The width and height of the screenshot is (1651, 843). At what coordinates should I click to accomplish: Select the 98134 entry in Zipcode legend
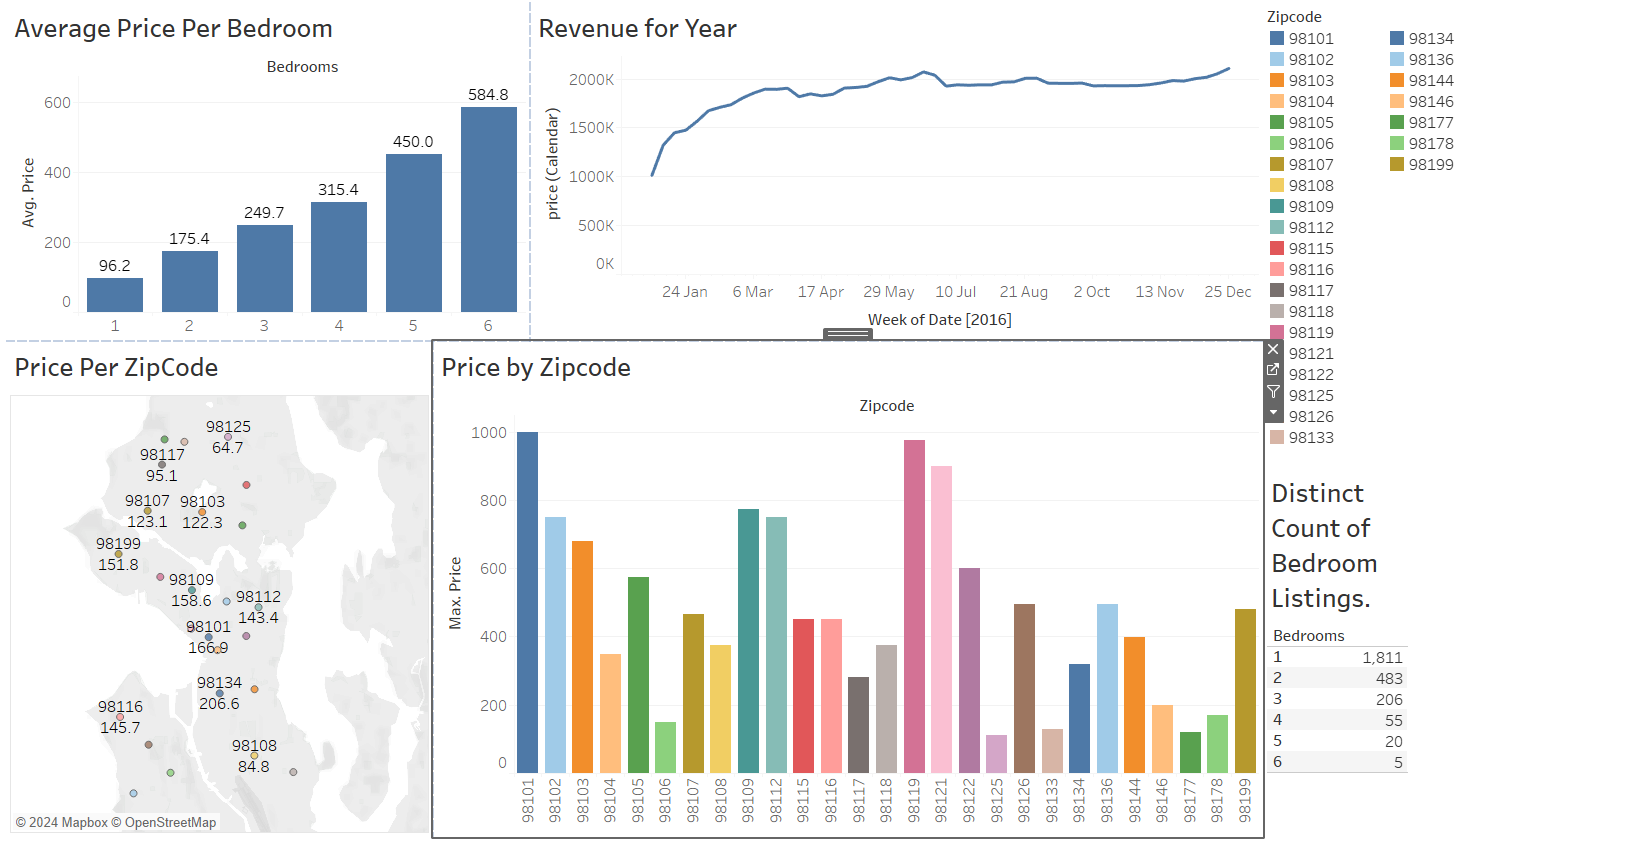point(1430,38)
